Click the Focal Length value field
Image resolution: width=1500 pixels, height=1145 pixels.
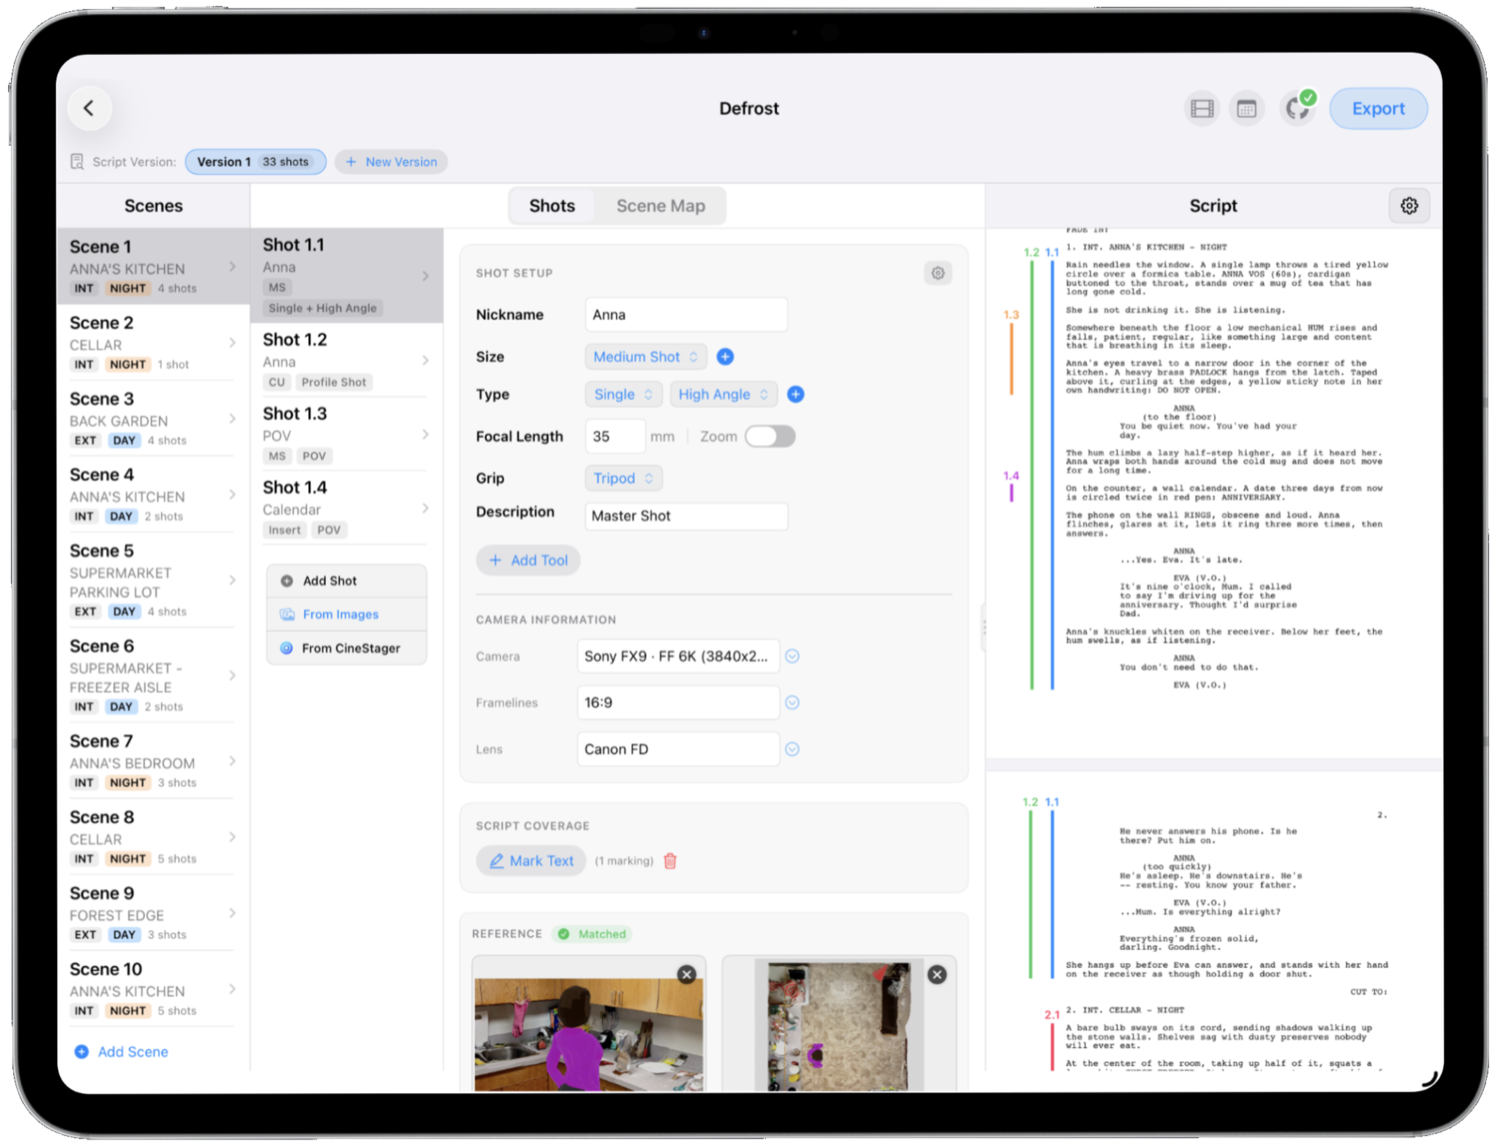[x=614, y=437]
